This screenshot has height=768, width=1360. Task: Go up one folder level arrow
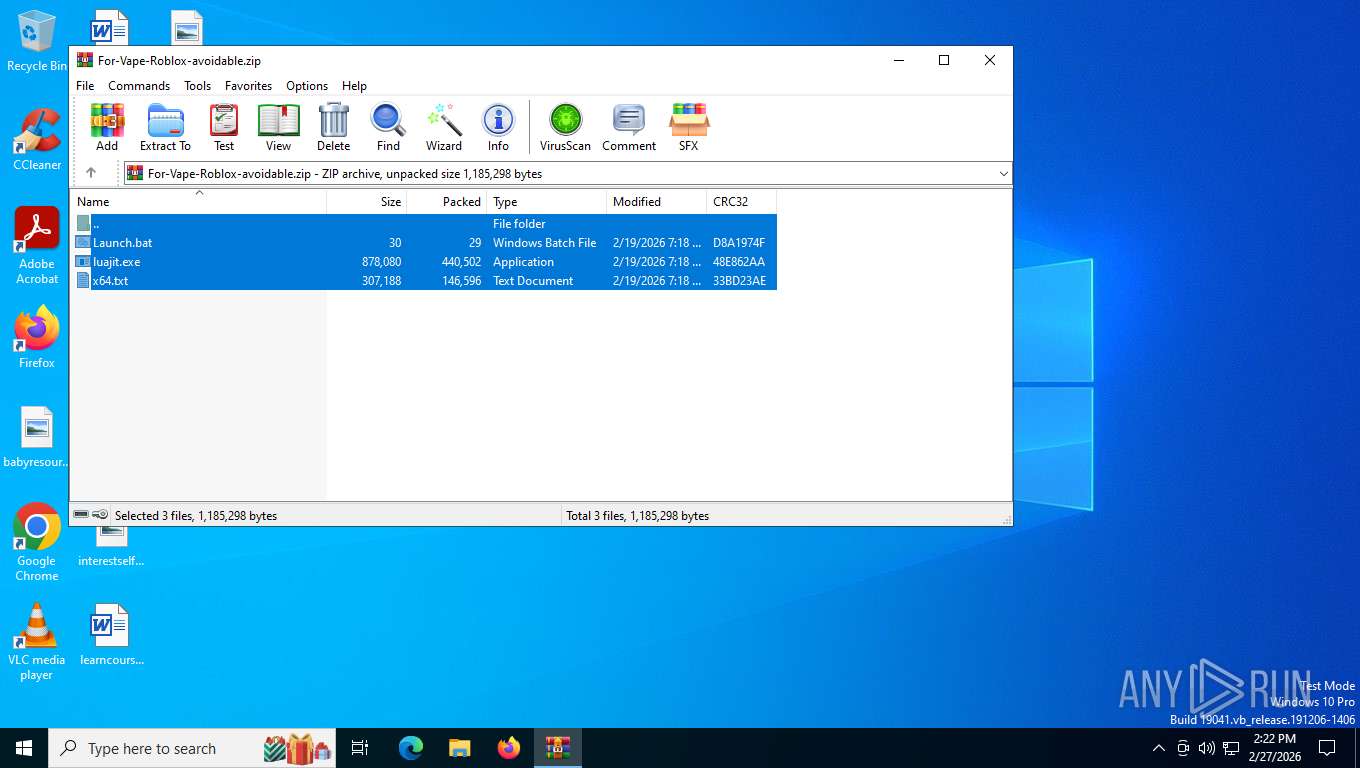tap(91, 173)
